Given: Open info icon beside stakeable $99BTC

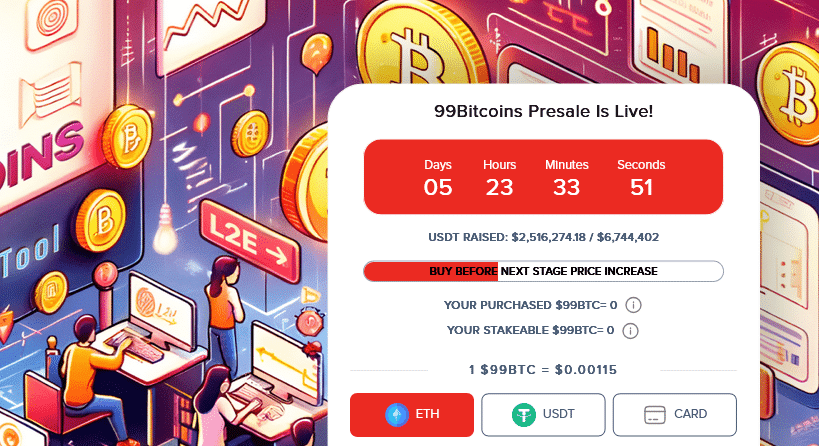Looking at the screenshot, I should 630,331.
